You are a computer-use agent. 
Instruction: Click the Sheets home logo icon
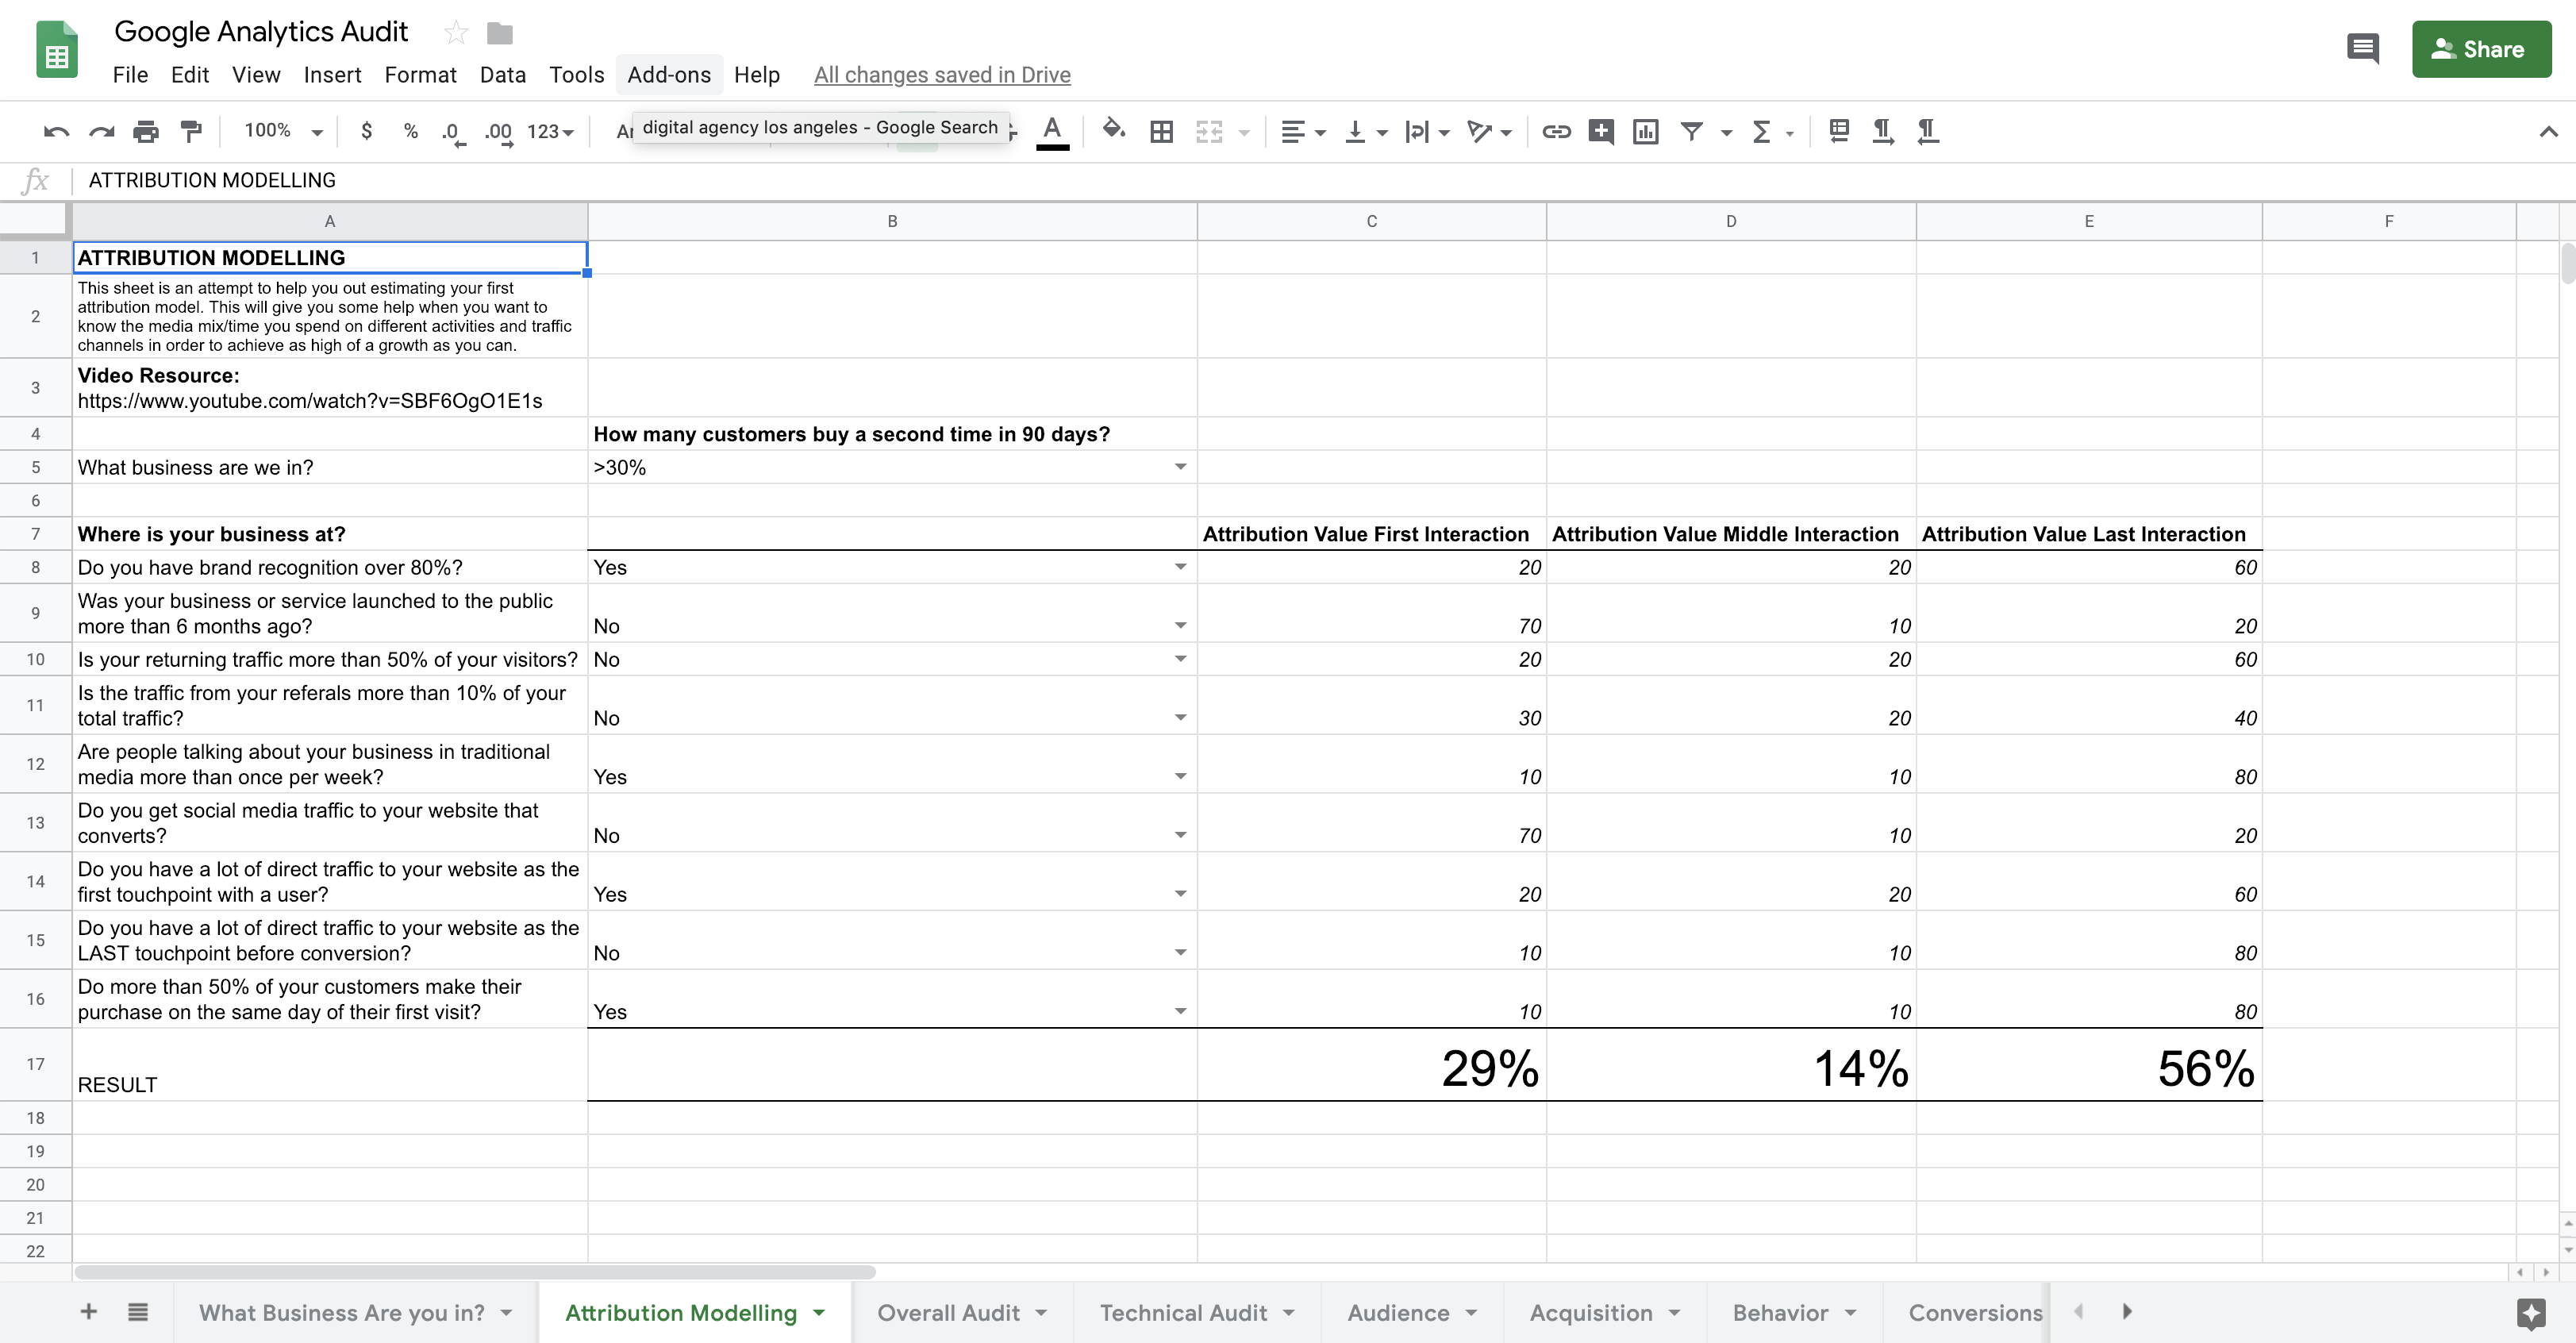pos(57,49)
